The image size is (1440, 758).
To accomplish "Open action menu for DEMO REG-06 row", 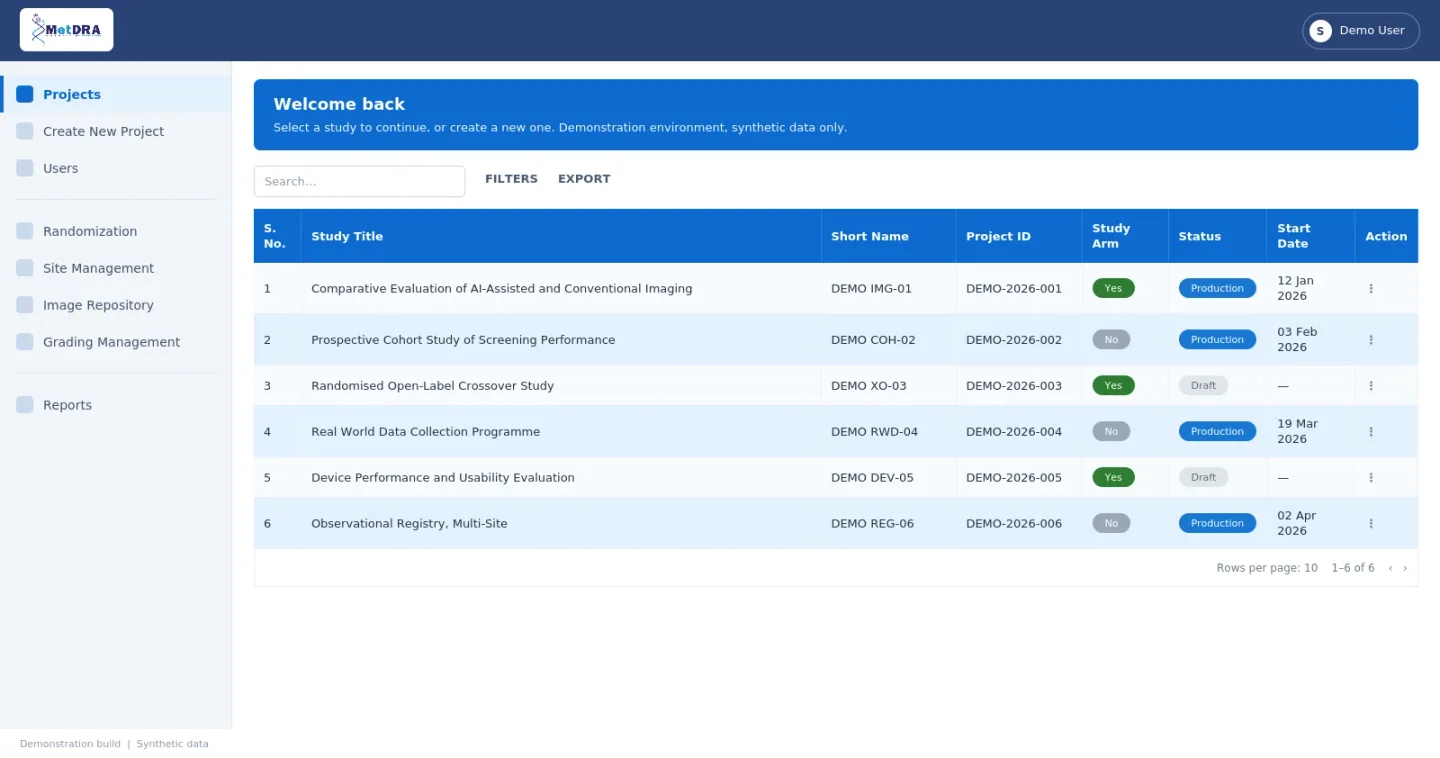I will [1371, 524].
